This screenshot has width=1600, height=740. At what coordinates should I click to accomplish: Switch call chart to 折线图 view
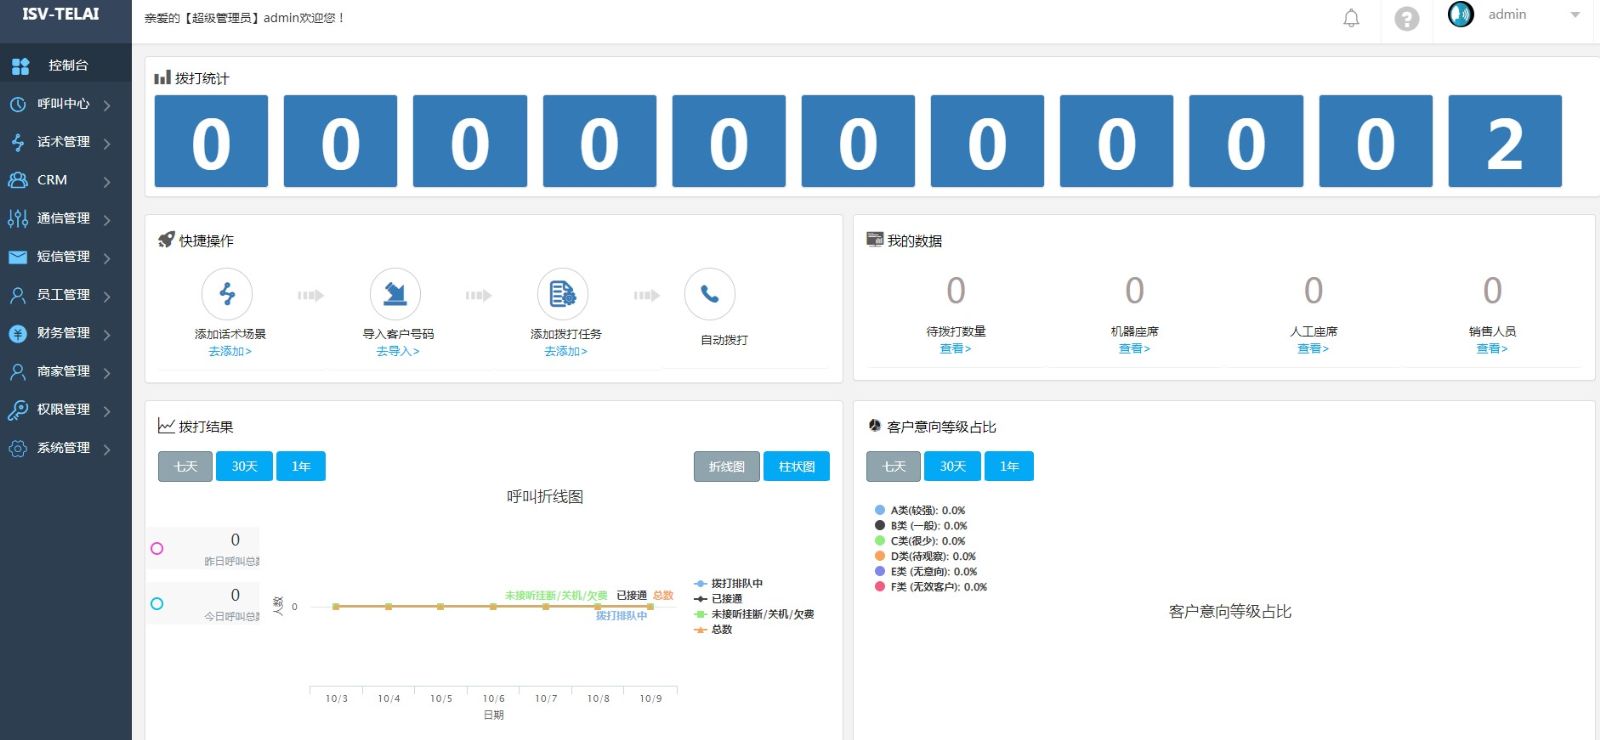tap(726, 467)
